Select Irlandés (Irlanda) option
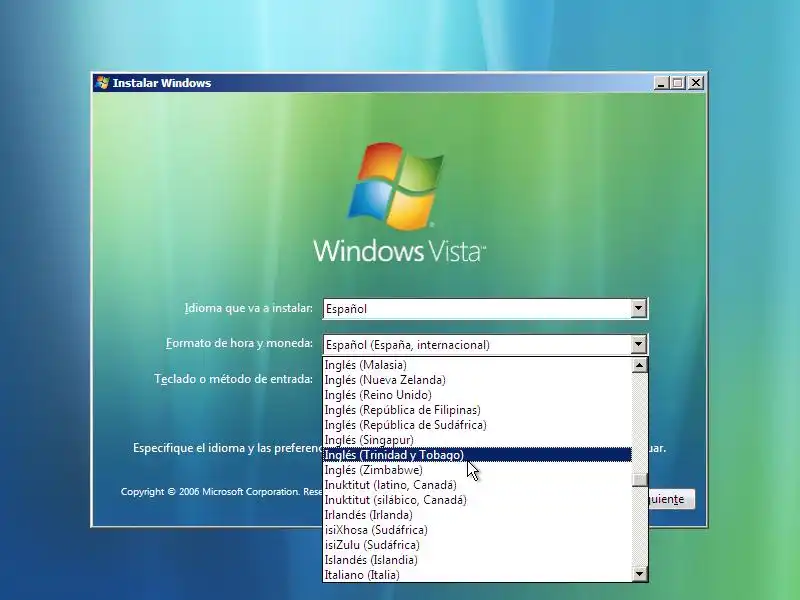Viewport: 800px width, 600px height. (478, 515)
